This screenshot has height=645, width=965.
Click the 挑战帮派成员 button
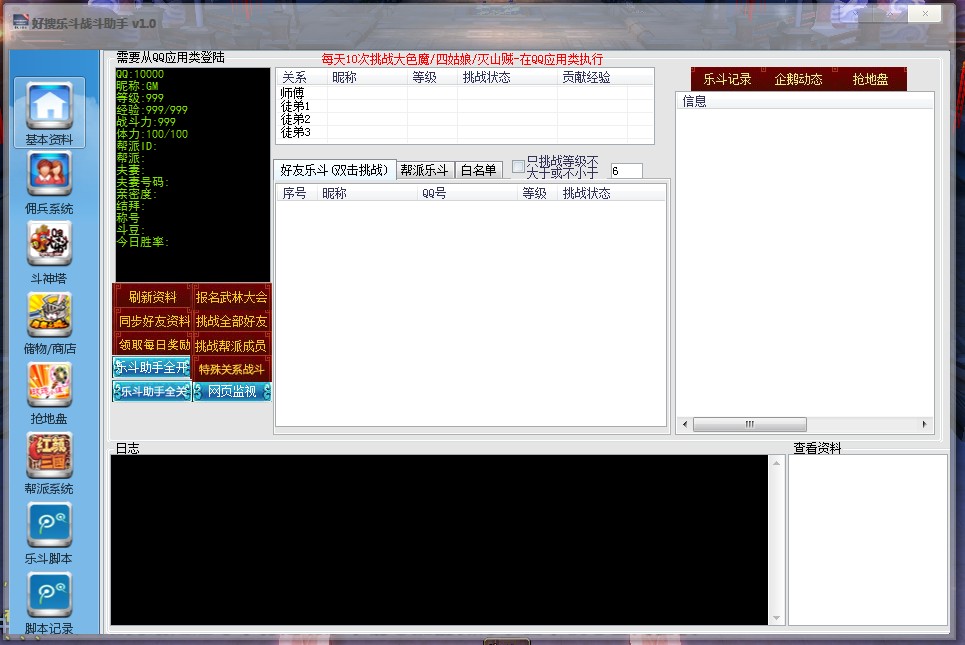pos(231,345)
